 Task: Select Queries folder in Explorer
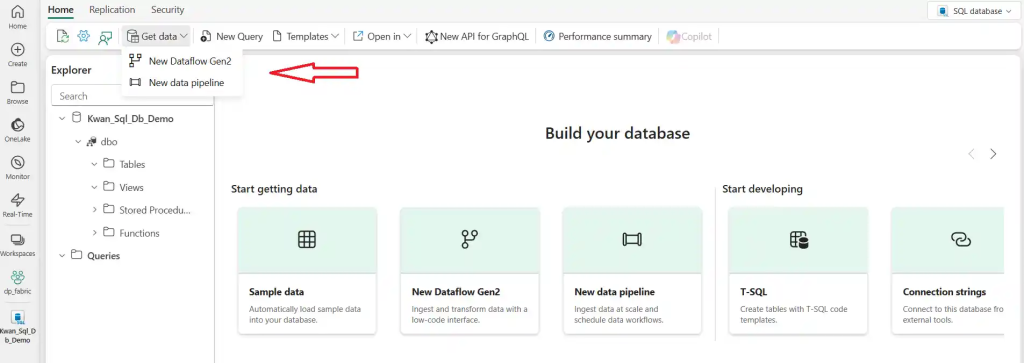tap(96, 255)
